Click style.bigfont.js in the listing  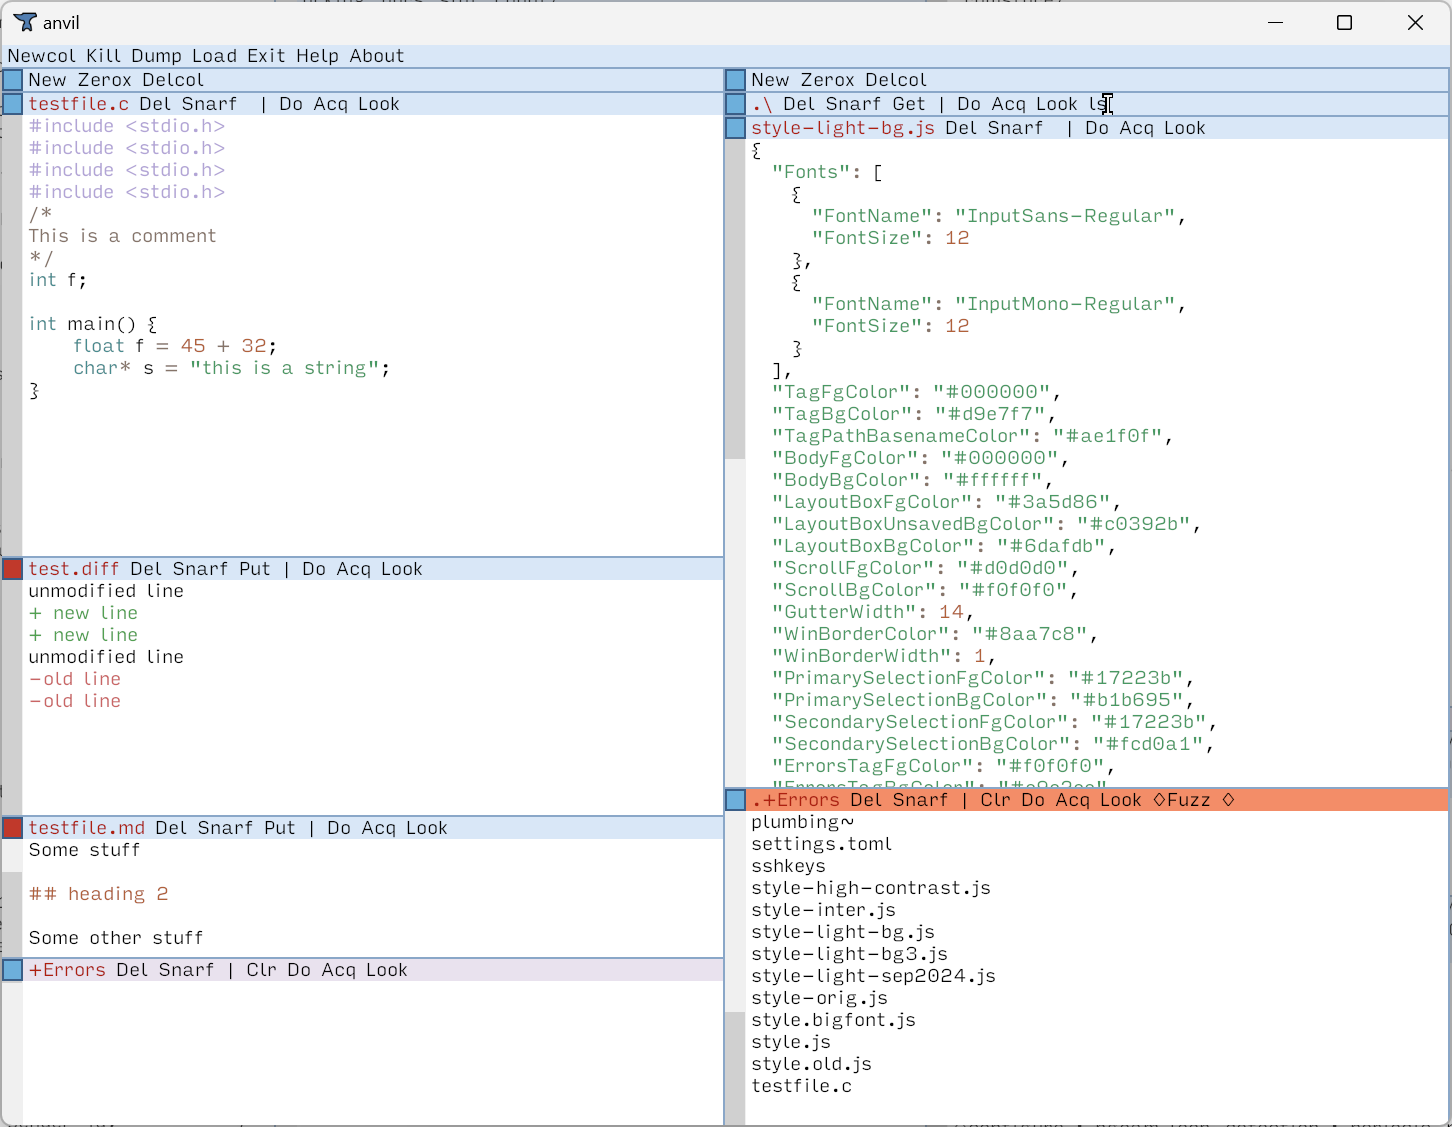click(833, 1020)
